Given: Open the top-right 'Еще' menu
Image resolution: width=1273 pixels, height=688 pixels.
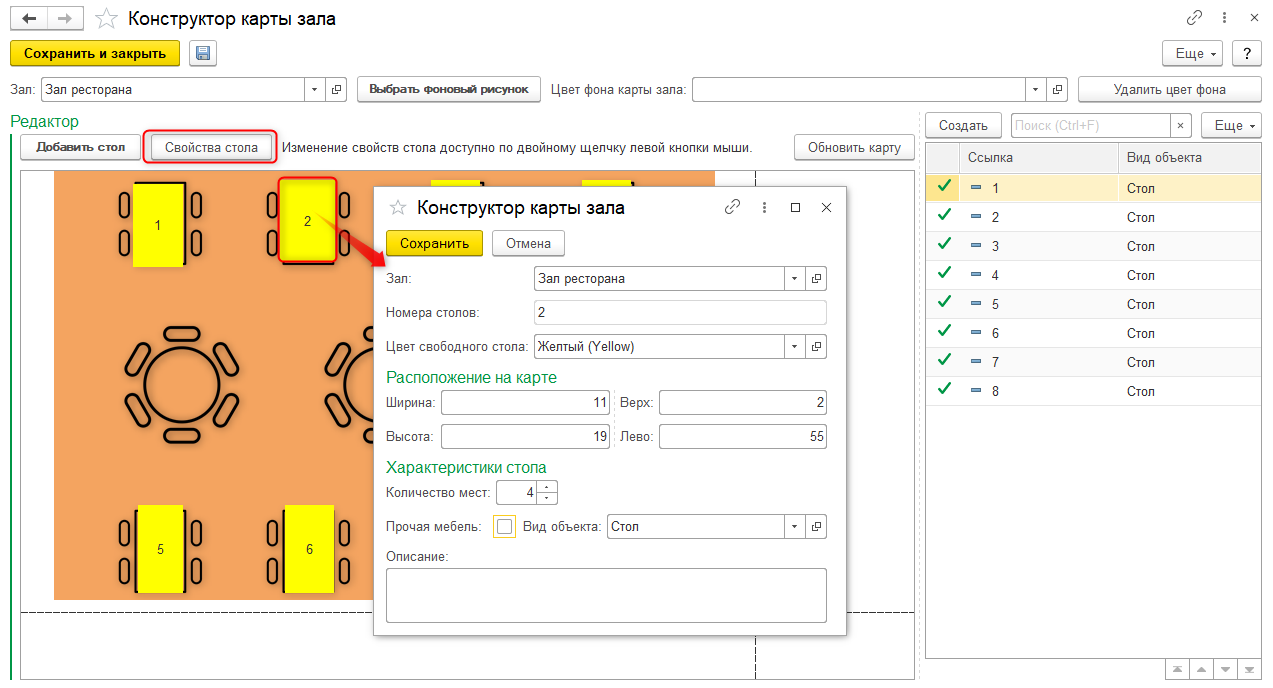Looking at the screenshot, I should click(x=1192, y=53).
